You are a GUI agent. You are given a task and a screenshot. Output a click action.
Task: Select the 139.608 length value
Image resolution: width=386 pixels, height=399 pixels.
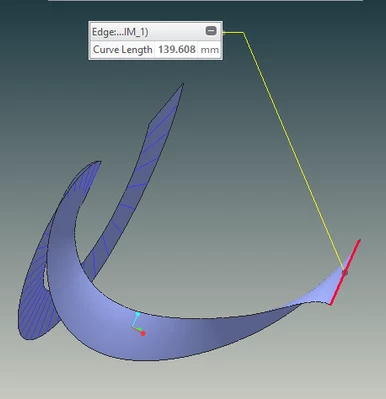177,50
